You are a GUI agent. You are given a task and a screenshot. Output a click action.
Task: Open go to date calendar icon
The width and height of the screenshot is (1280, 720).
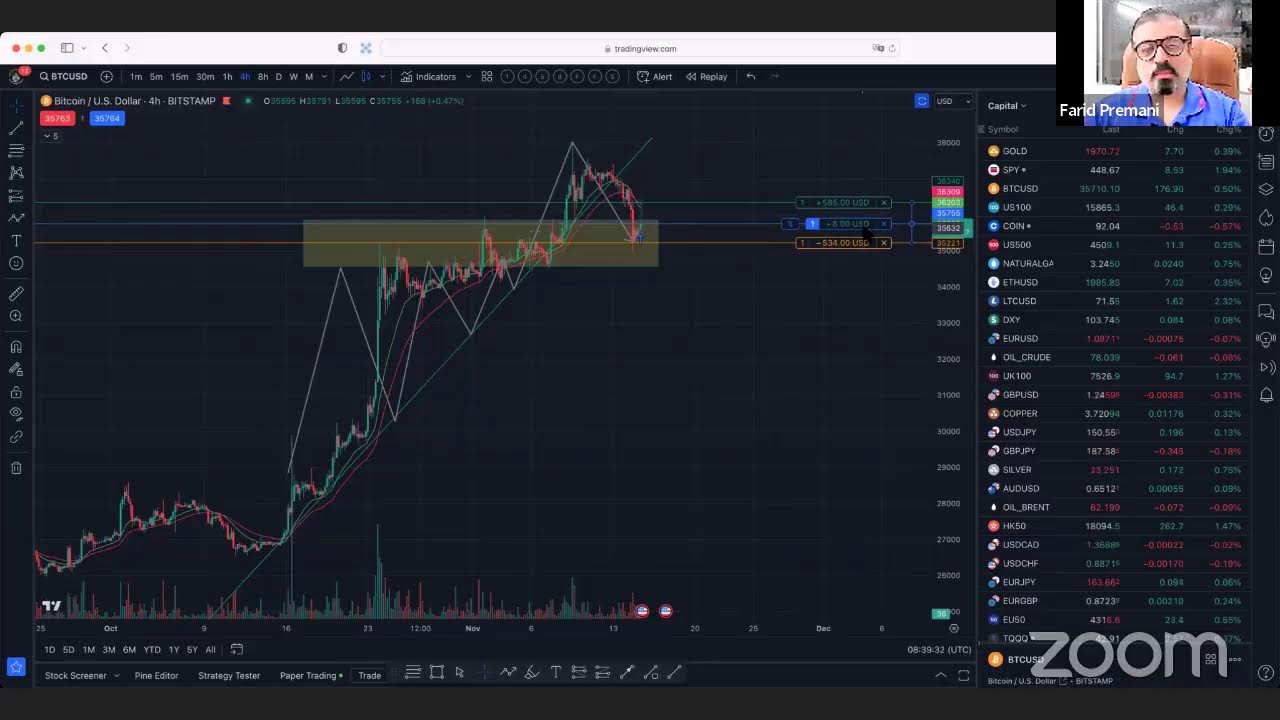point(237,650)
